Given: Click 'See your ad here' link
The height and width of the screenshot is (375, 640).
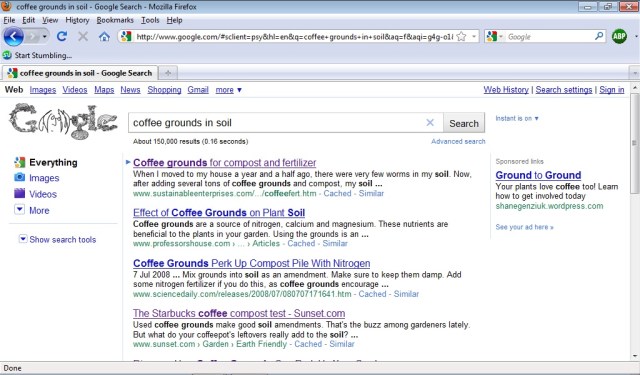Looking at the screenshot, I should coord(524,227).
